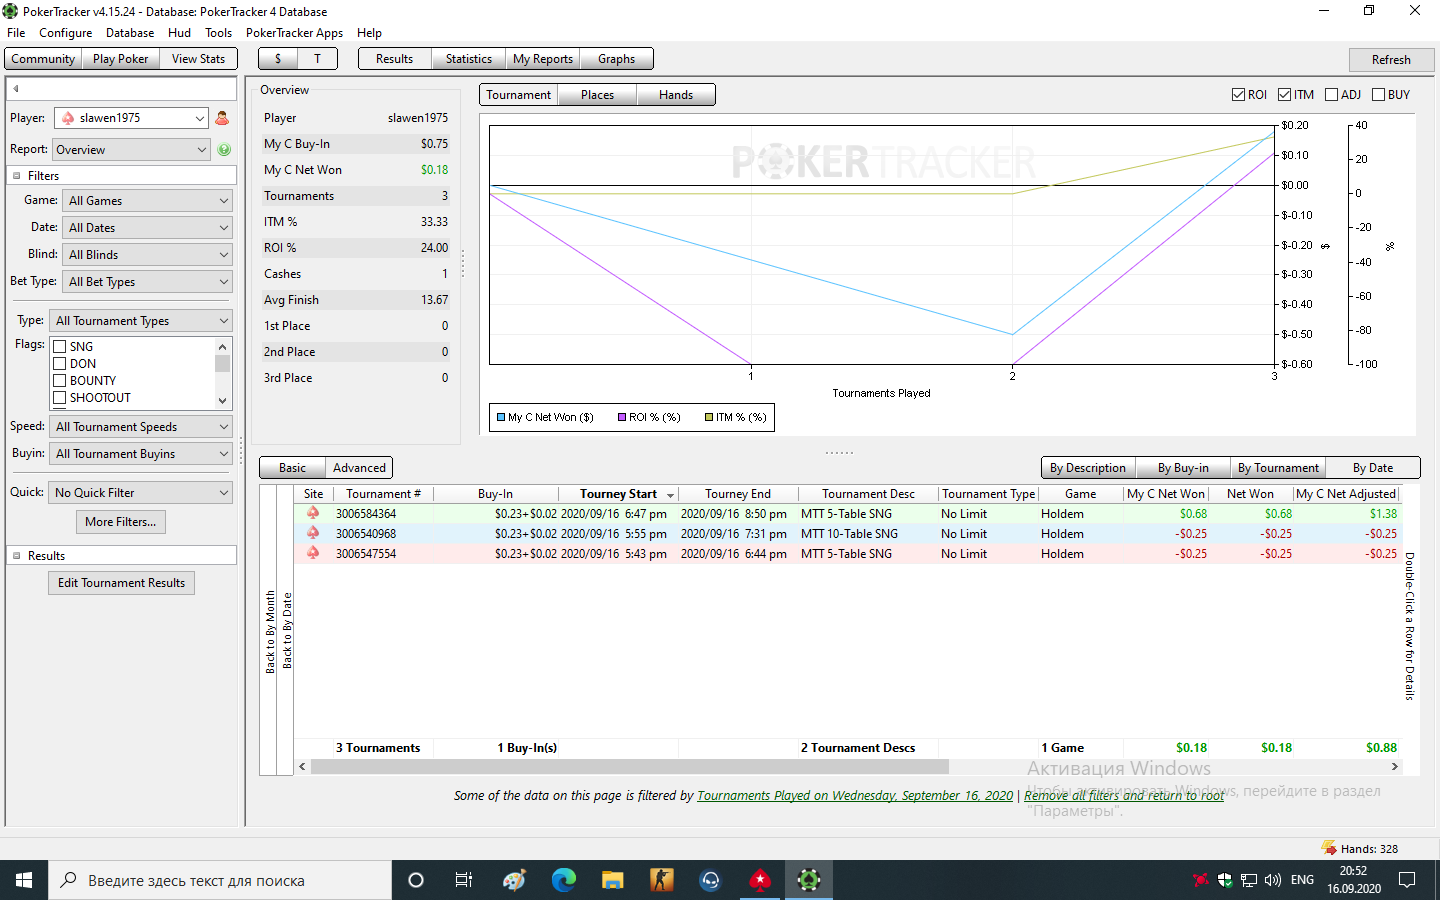Image resolution: width=1440 pixels, height=900 pixels.
Task: Open the Player dropdown showing slawen1975
Action: [131, 118]
